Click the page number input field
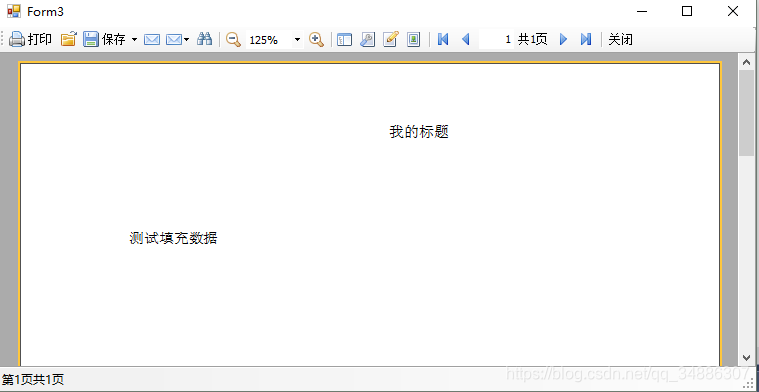 pos(496,39)
